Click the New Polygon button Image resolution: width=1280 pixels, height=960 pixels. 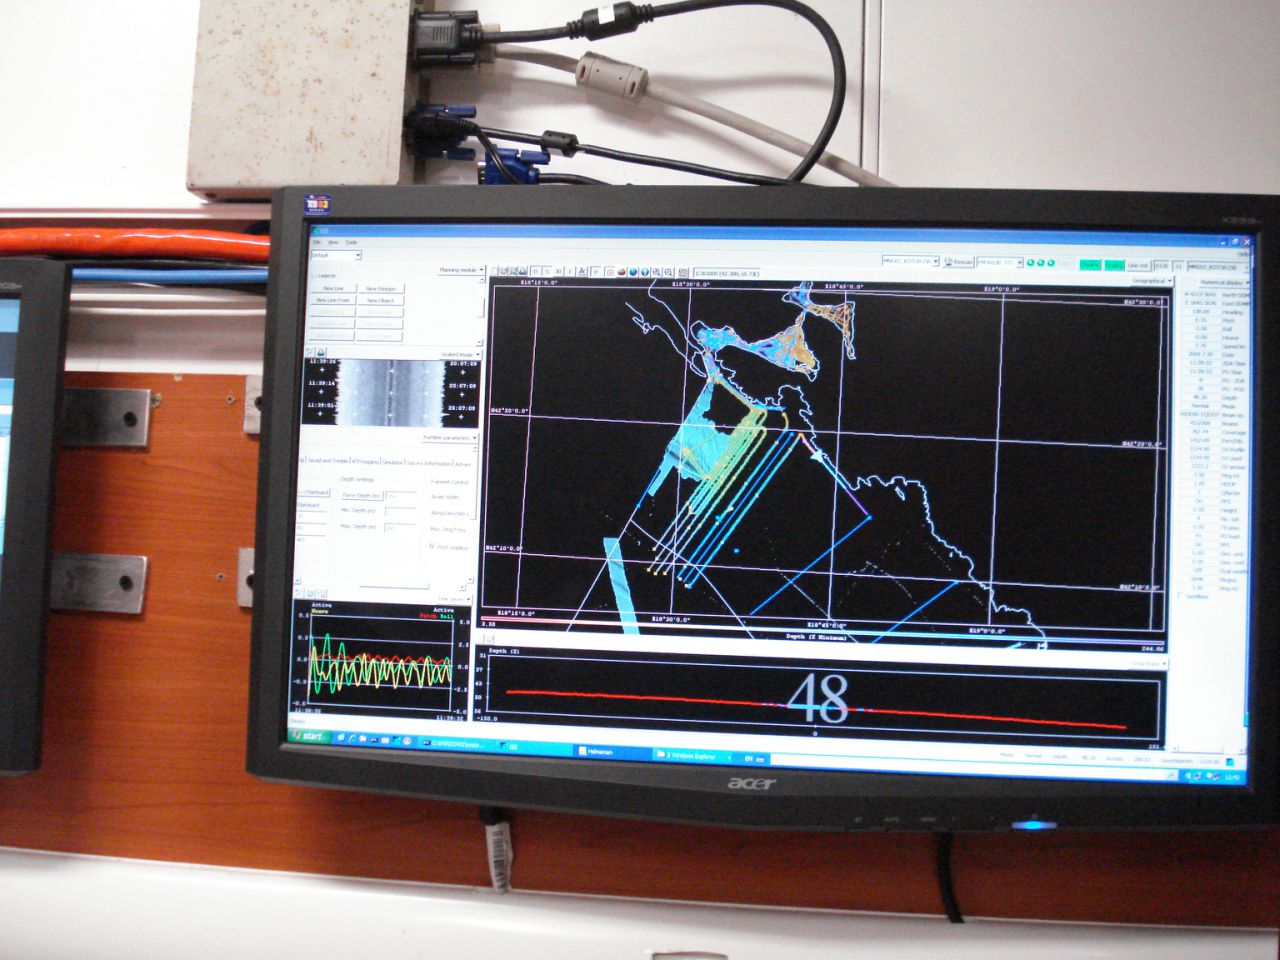click(380, 289)
